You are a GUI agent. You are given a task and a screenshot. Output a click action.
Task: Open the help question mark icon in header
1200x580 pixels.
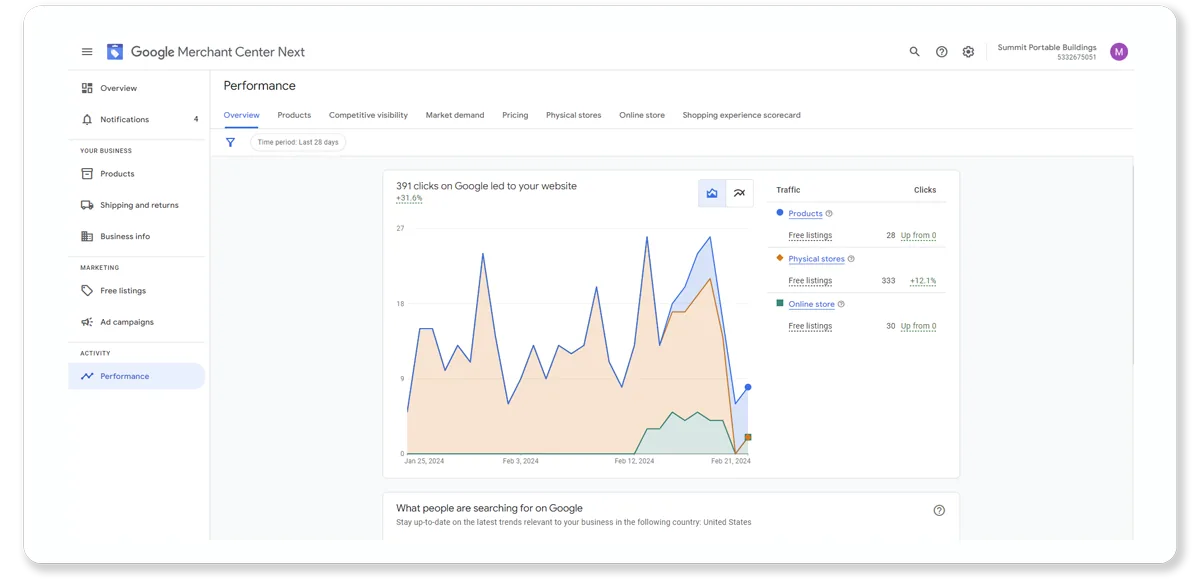tap(941, 52)
